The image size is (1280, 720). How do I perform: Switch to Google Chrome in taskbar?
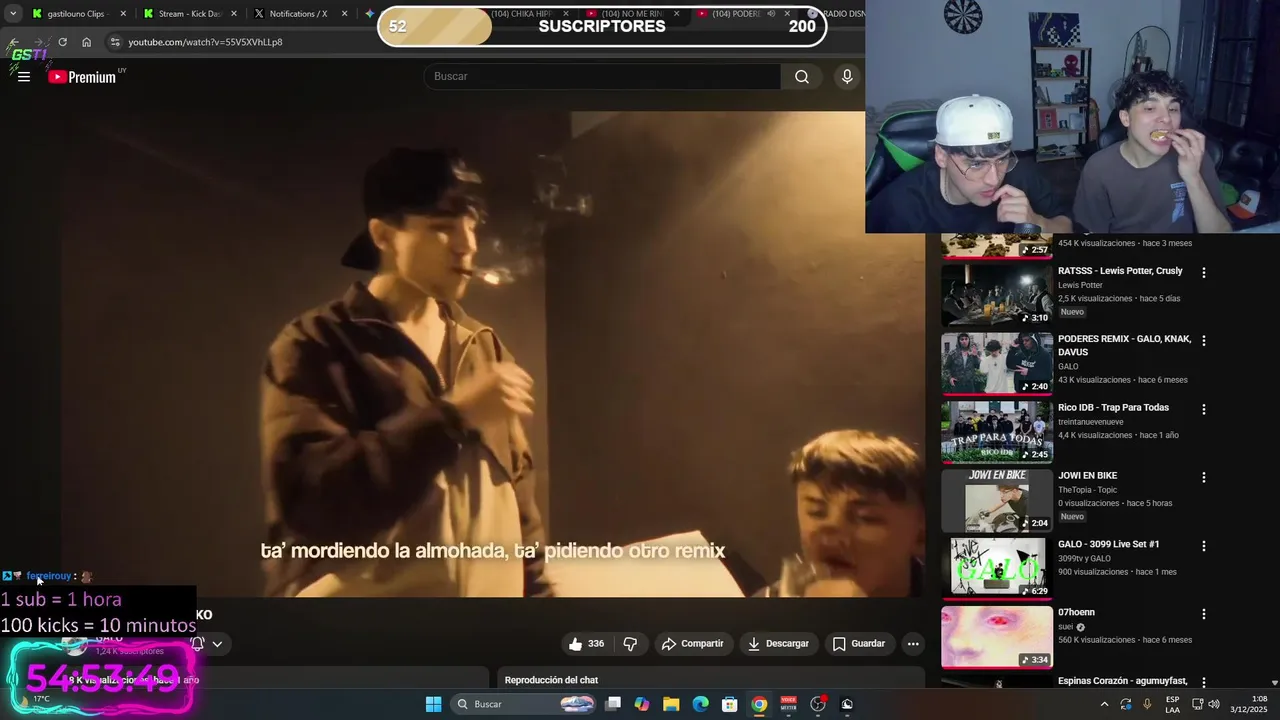pos(759,704)
